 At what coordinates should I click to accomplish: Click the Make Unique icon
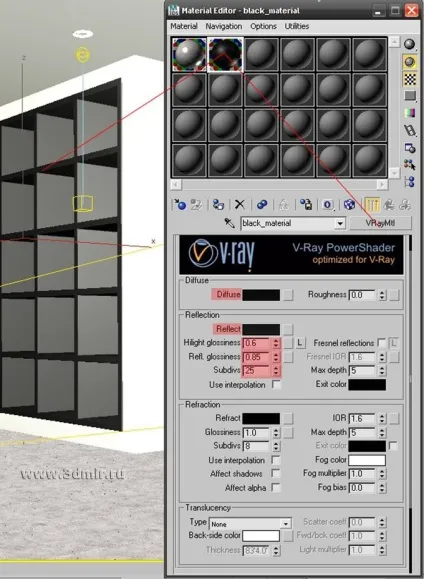pos(284,204)
